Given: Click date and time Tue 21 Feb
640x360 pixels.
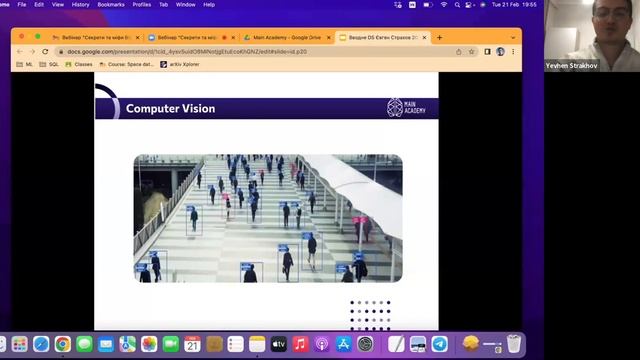Looking at the screenshot, I should [x=514, y=5].
